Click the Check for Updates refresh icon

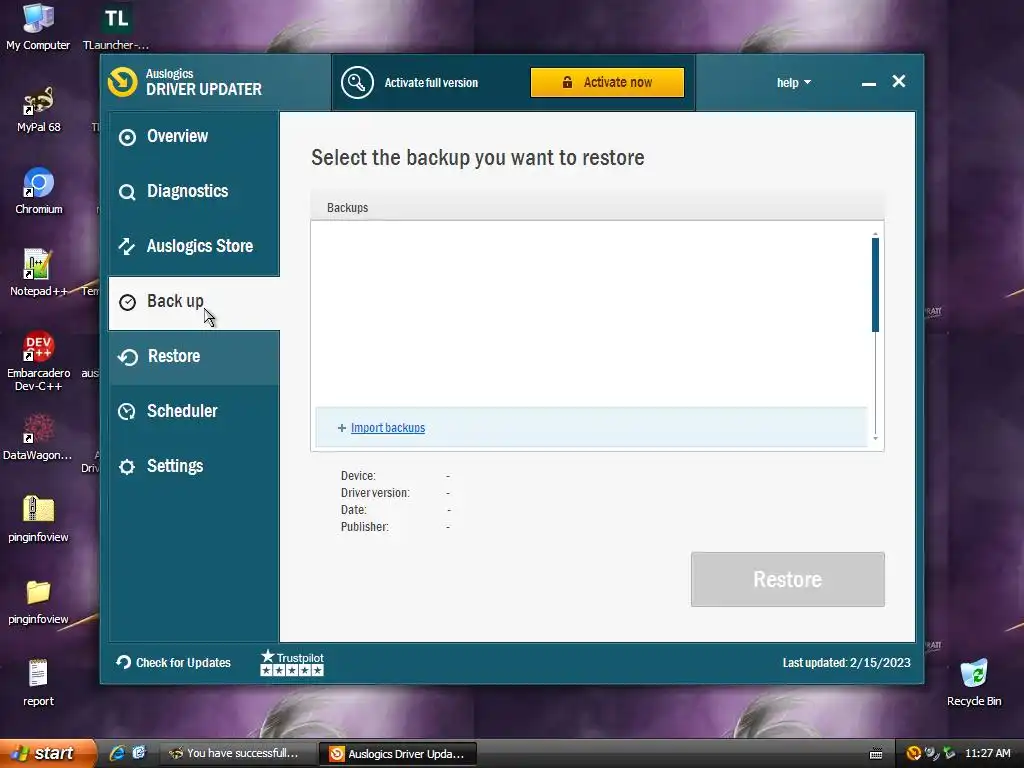[123, 662]
